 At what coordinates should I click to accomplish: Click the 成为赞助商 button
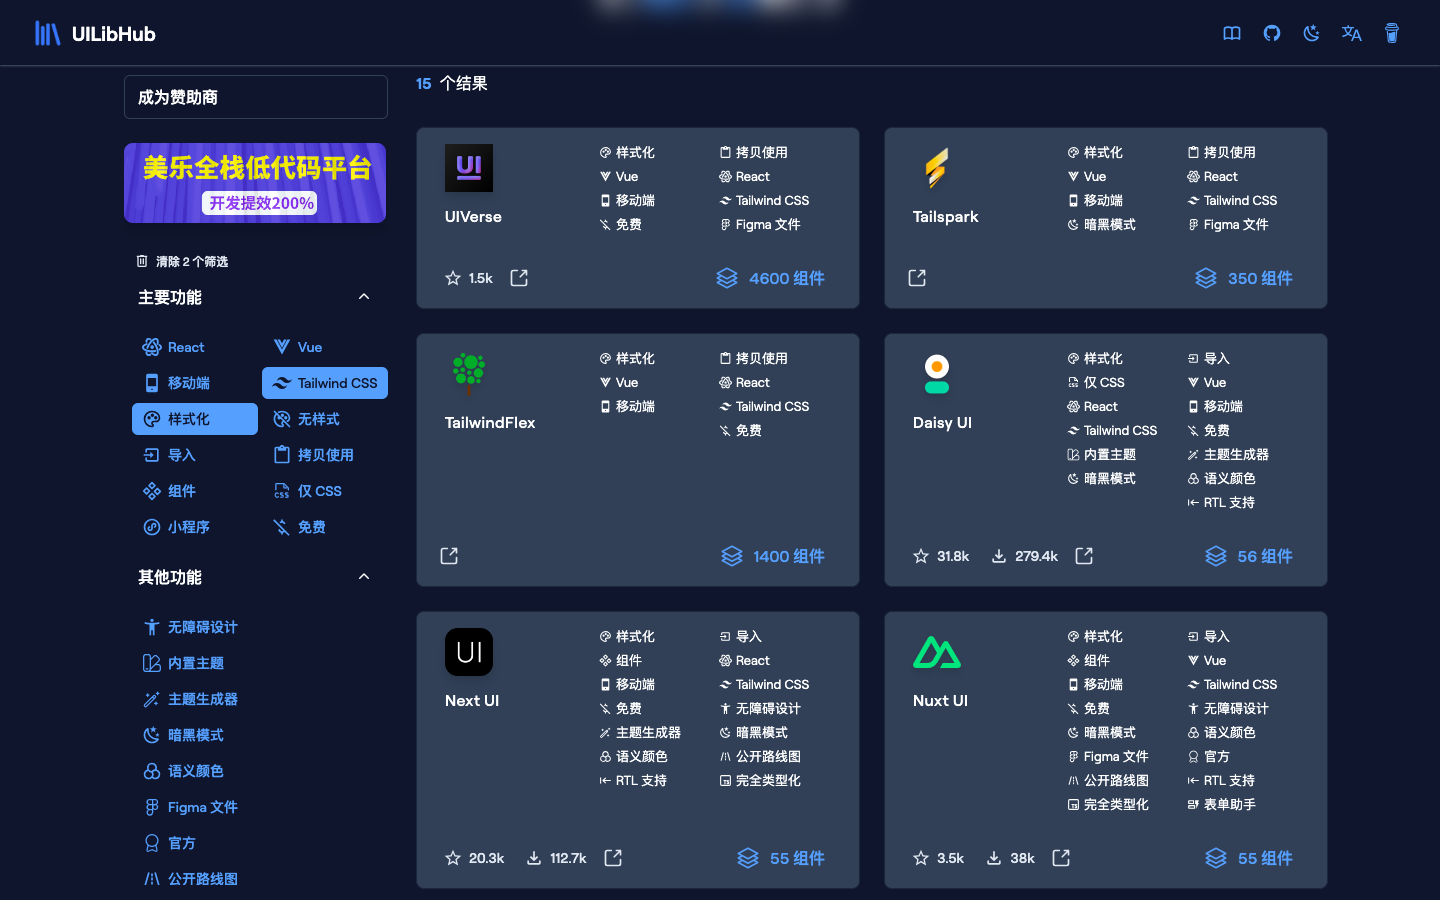pos(255,97)
